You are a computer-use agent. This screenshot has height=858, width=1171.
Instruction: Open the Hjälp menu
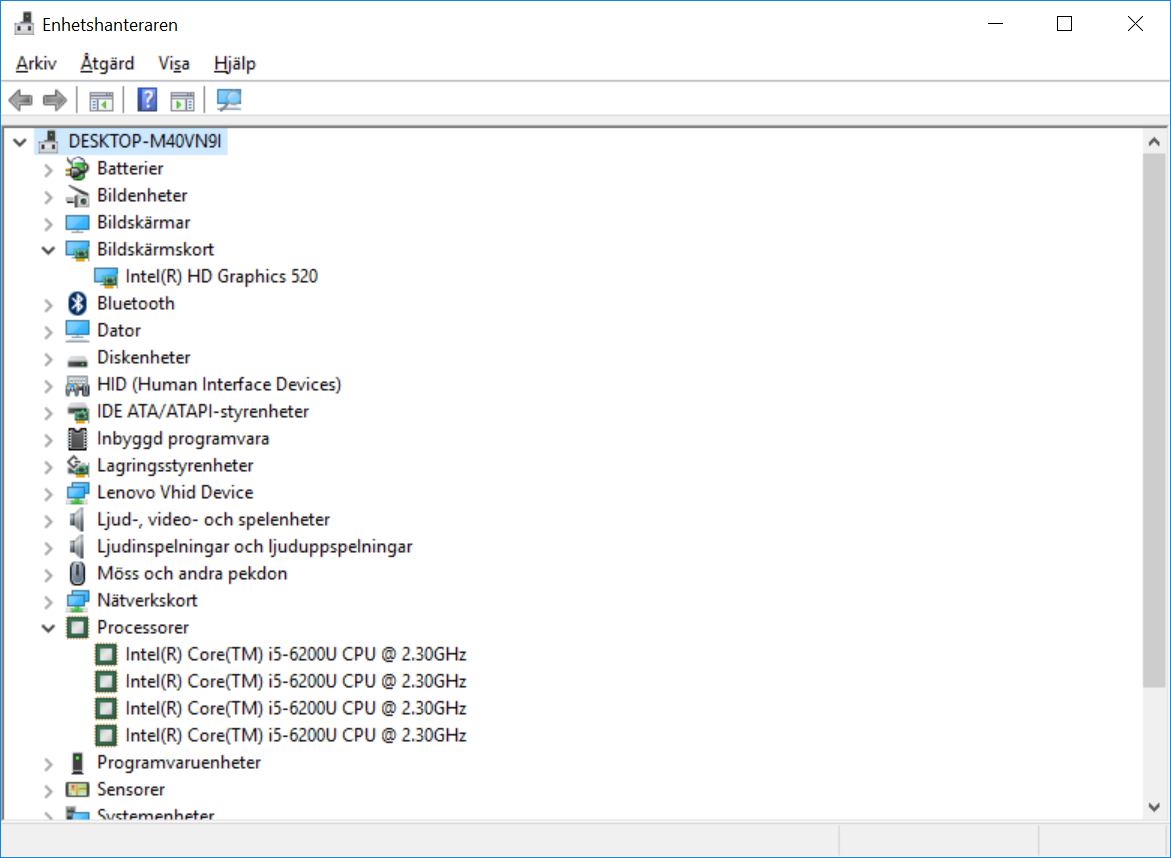click(x=234, y=63)
